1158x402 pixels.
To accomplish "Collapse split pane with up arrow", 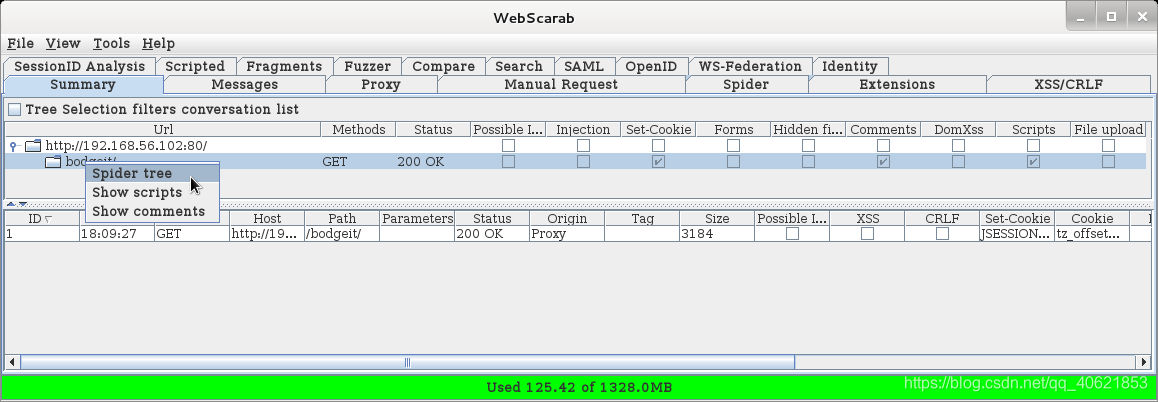I will (x=11, y=204).
